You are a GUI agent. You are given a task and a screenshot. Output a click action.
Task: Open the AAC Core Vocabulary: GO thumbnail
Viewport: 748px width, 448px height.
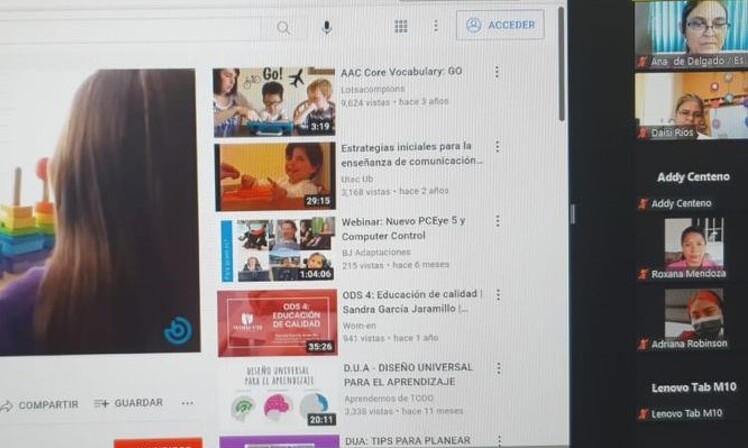tap(274, 102)
